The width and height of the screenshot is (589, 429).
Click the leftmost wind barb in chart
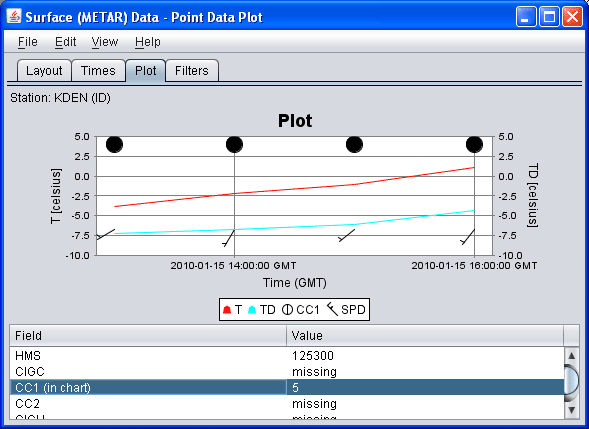(x=106, y=234)
